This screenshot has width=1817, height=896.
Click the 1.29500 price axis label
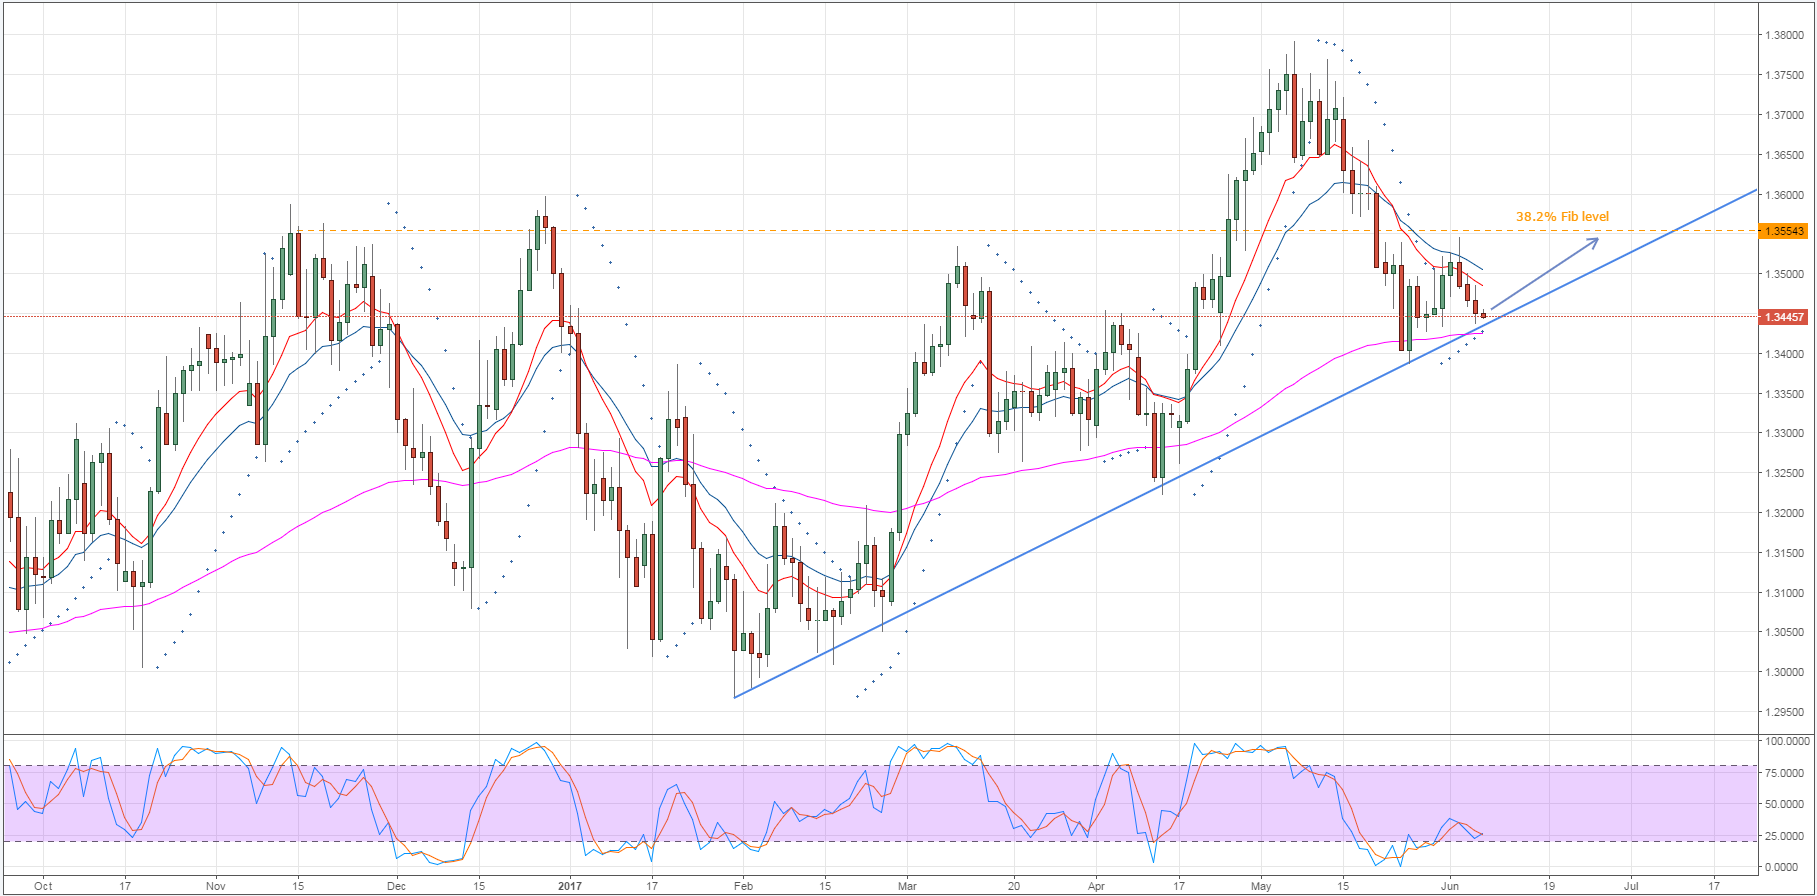1785,712
